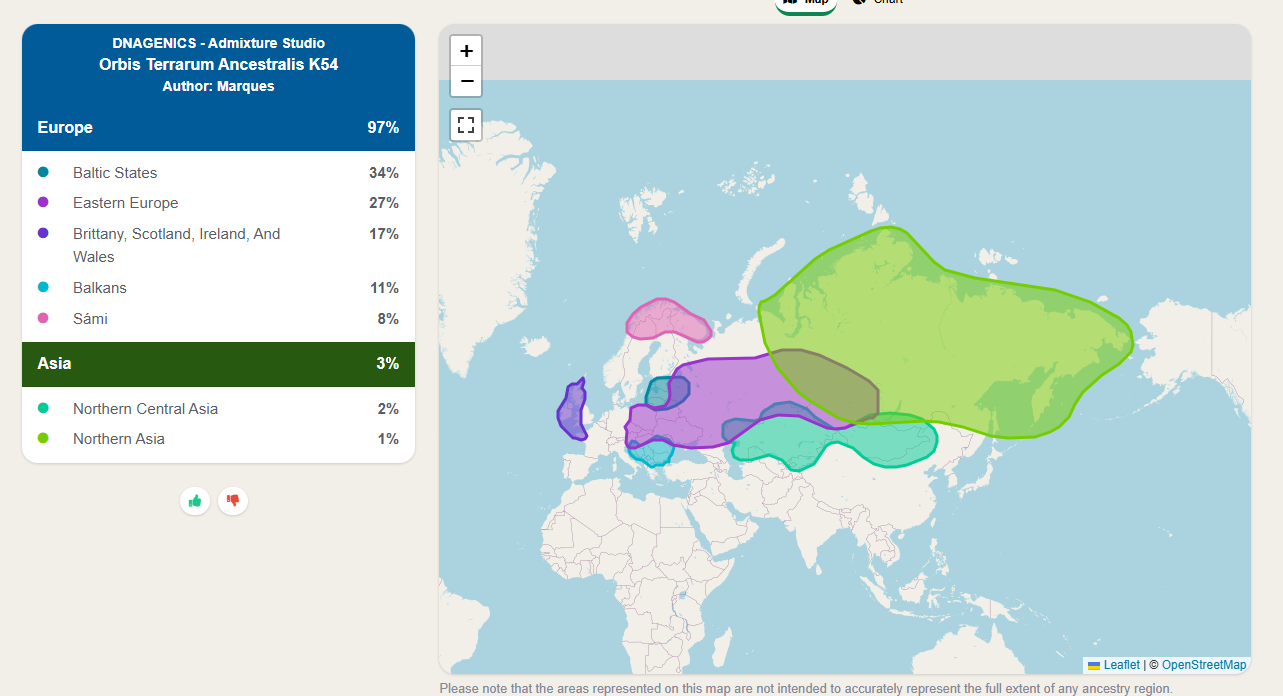Select the Northern Central Asia label

[145, 409]
